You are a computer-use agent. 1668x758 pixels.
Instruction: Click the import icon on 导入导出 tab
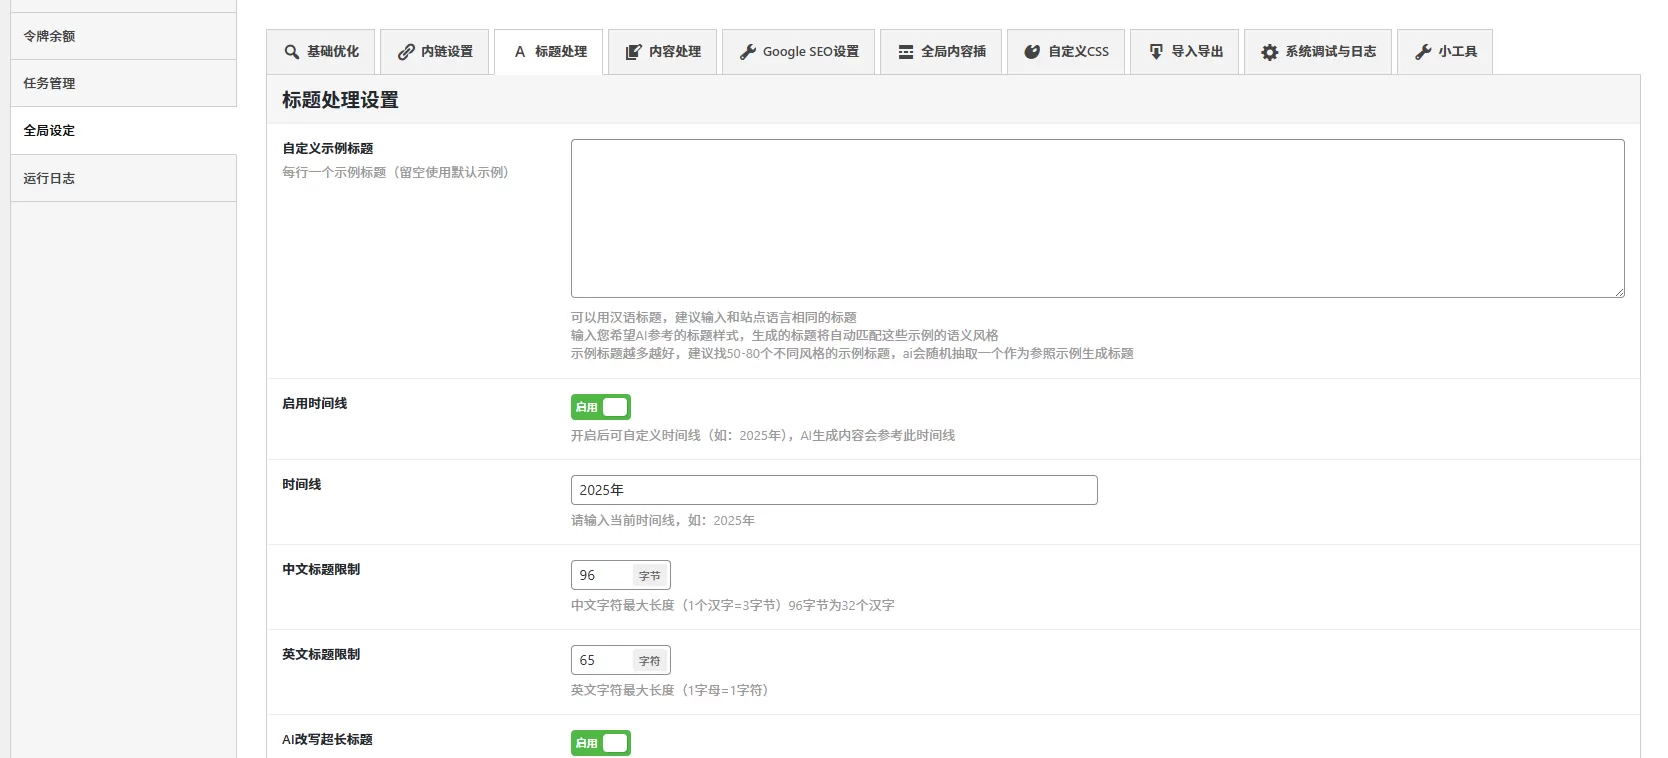[1156, 52]
